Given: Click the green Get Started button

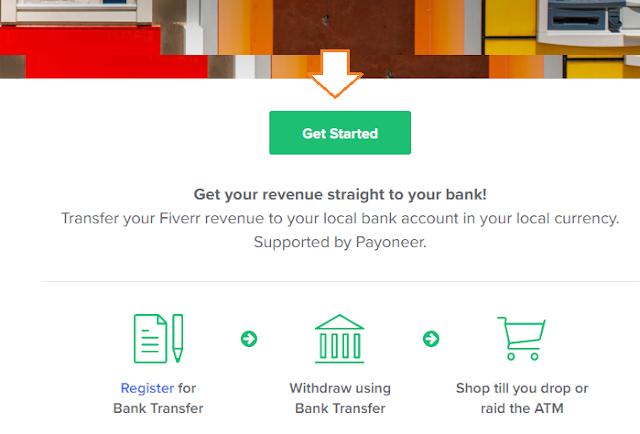Looking at the screenshot, I should tap(340, 133).
